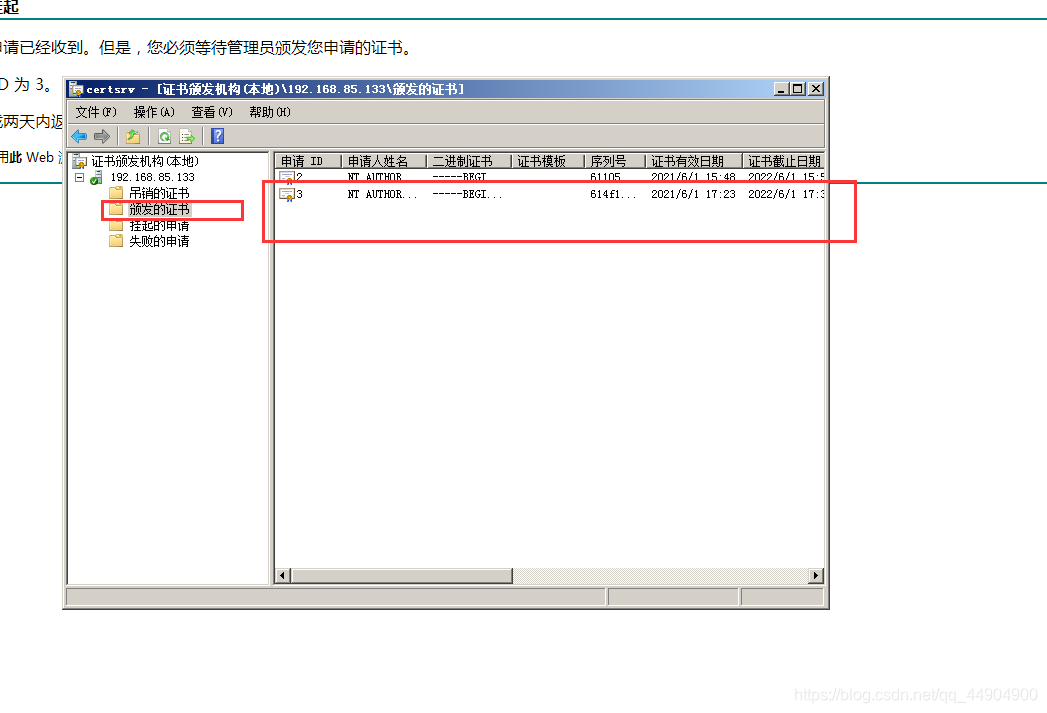This screenshot has height=713, width=1047.
Task: Click serial number 61105 in row 2
Action: [605, 178]
